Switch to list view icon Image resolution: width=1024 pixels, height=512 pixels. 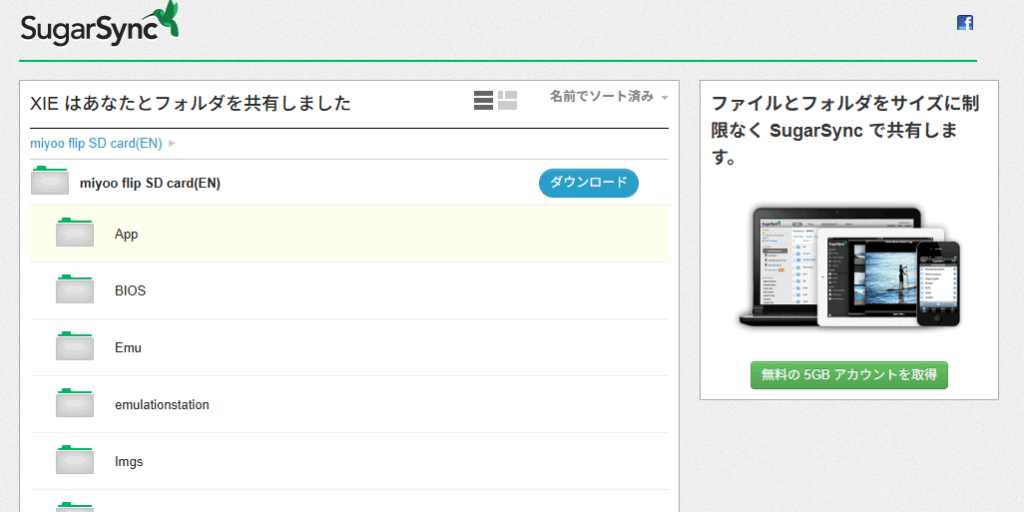coord(483,100)
